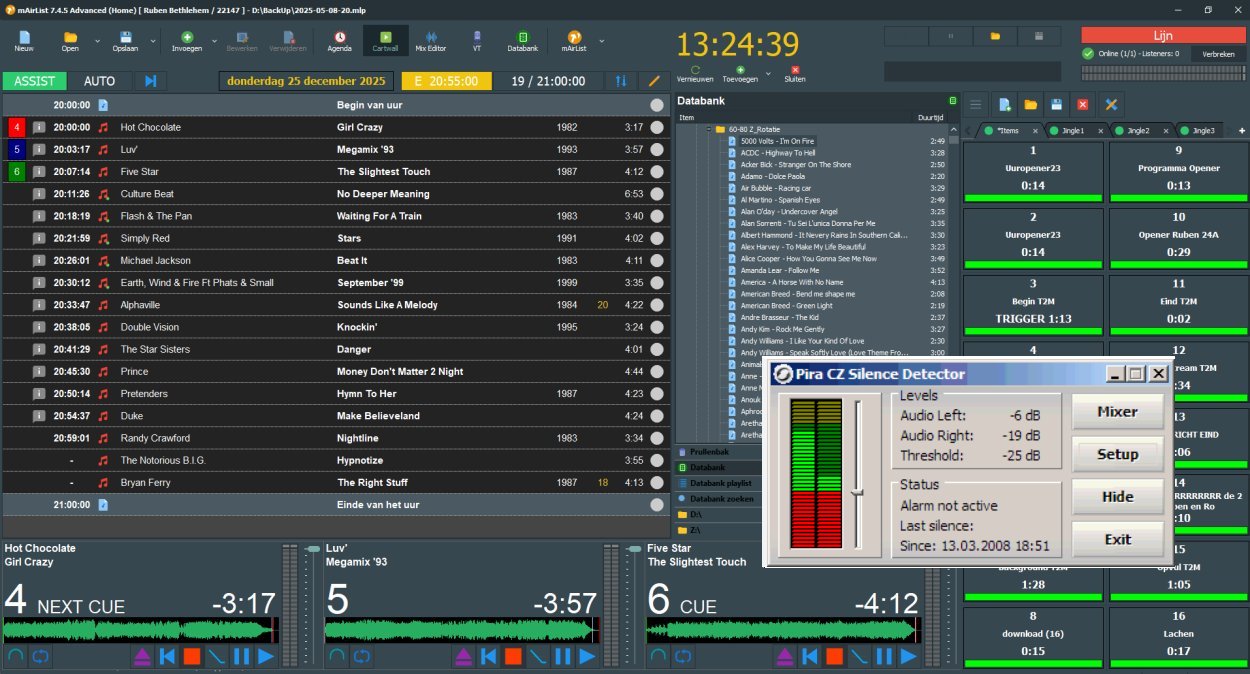Screen dimensions: 1250x674
Task: Click Sluiten close icon under clock
Action: click(x=795, y=72)
